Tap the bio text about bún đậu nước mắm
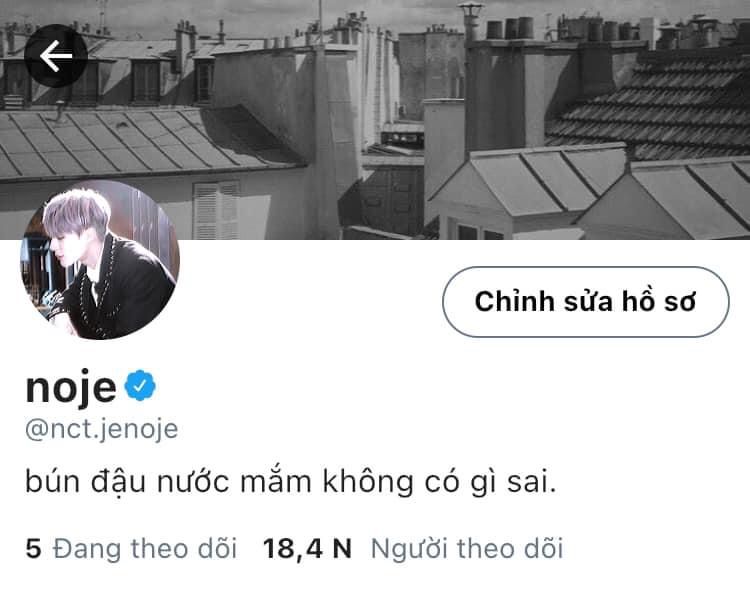This screenshot has height=592, width=750. (291, 482)
